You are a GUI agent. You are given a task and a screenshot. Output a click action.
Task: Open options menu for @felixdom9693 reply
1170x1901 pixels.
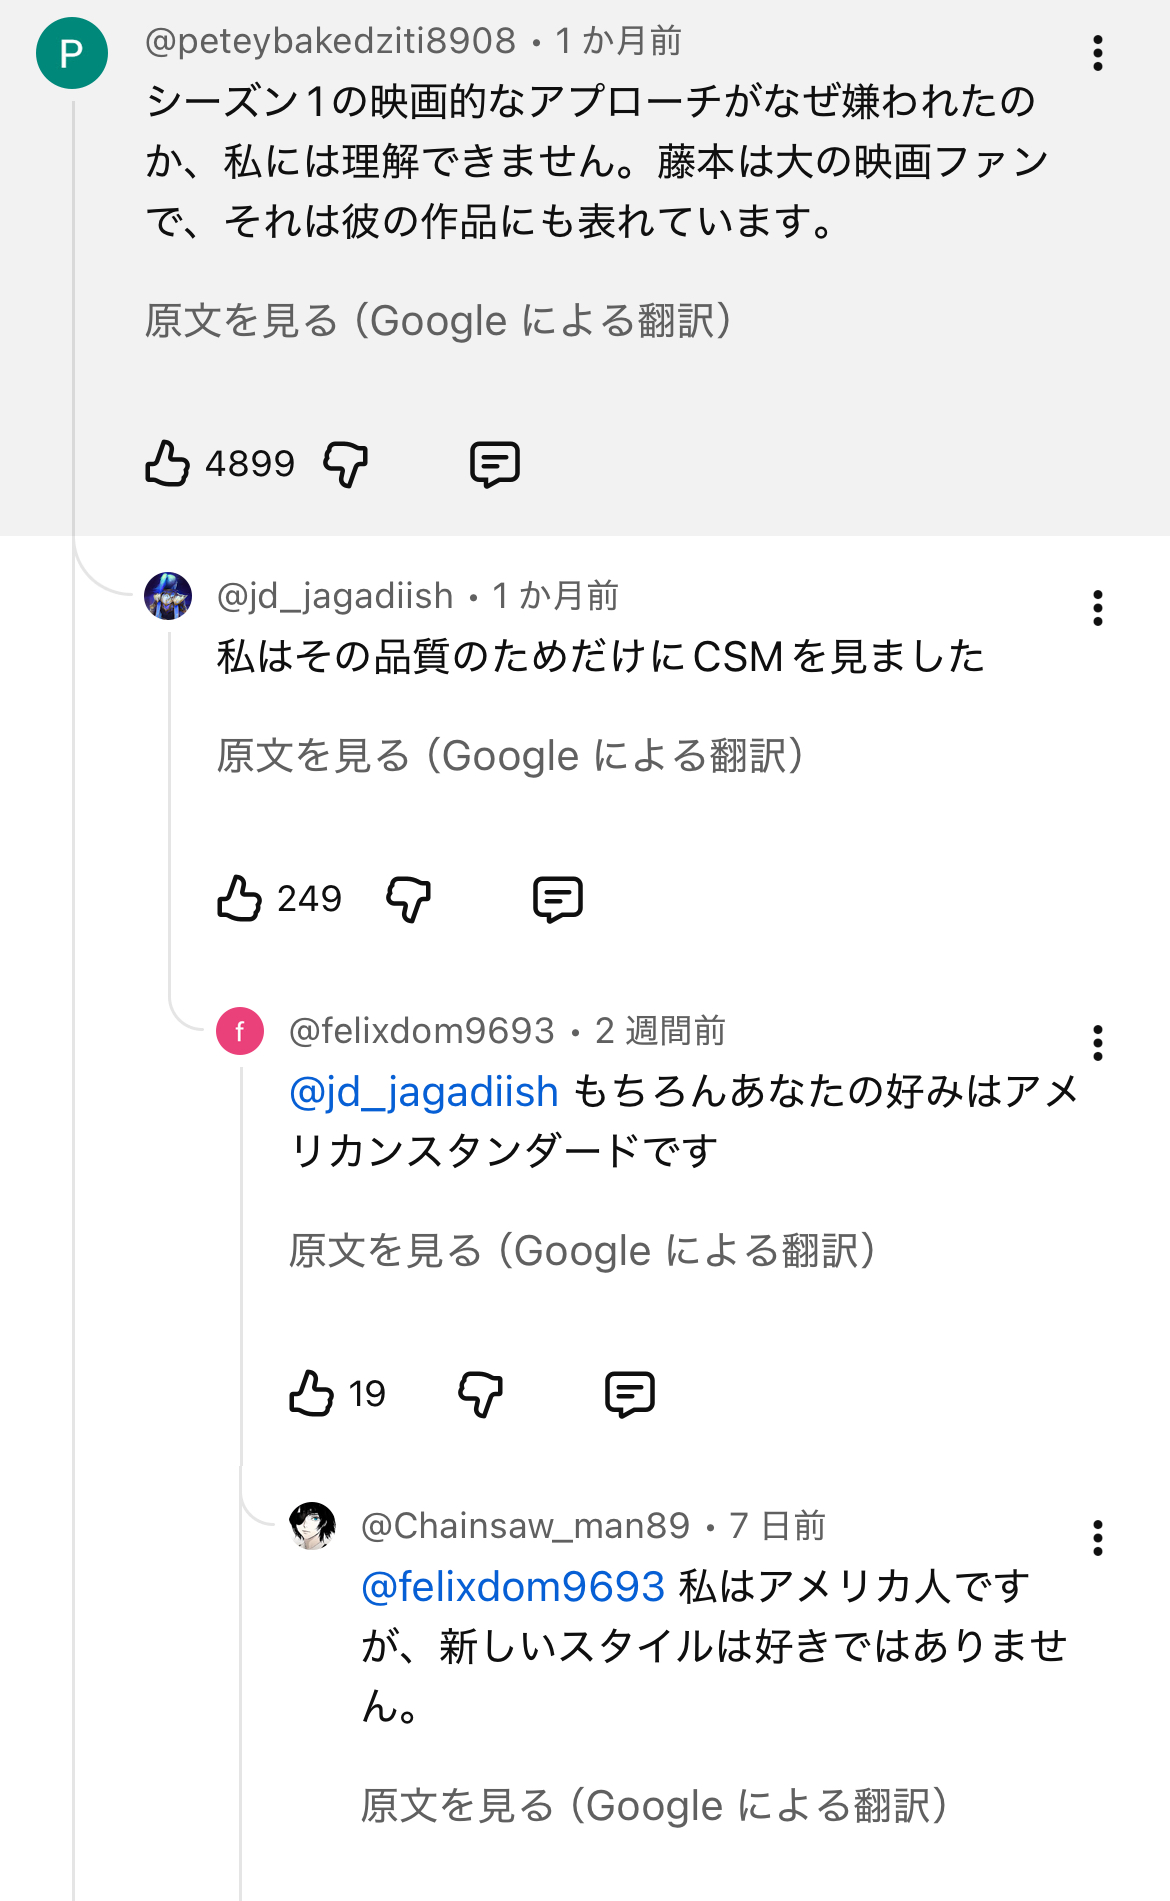[x=1098, y=1043]
